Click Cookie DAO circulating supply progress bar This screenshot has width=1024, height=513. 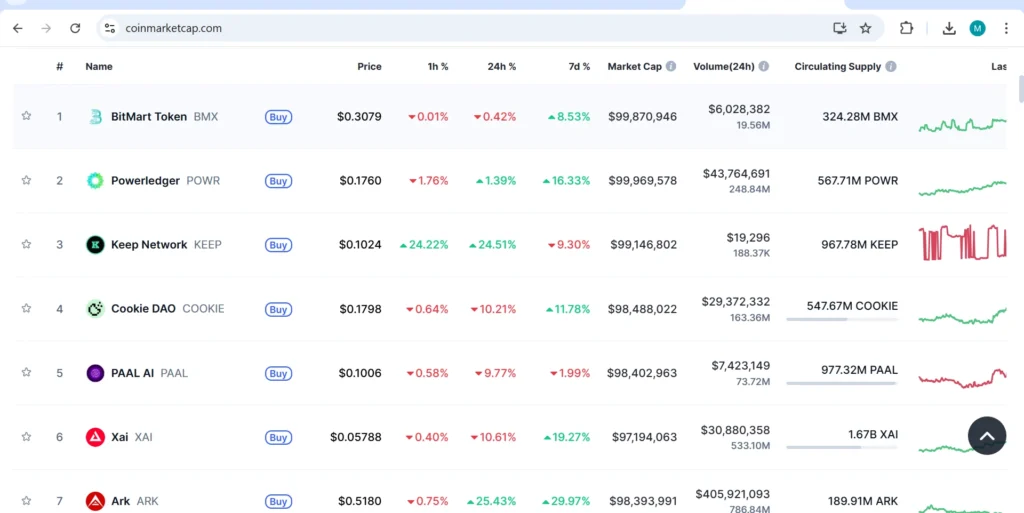point(842,319)
